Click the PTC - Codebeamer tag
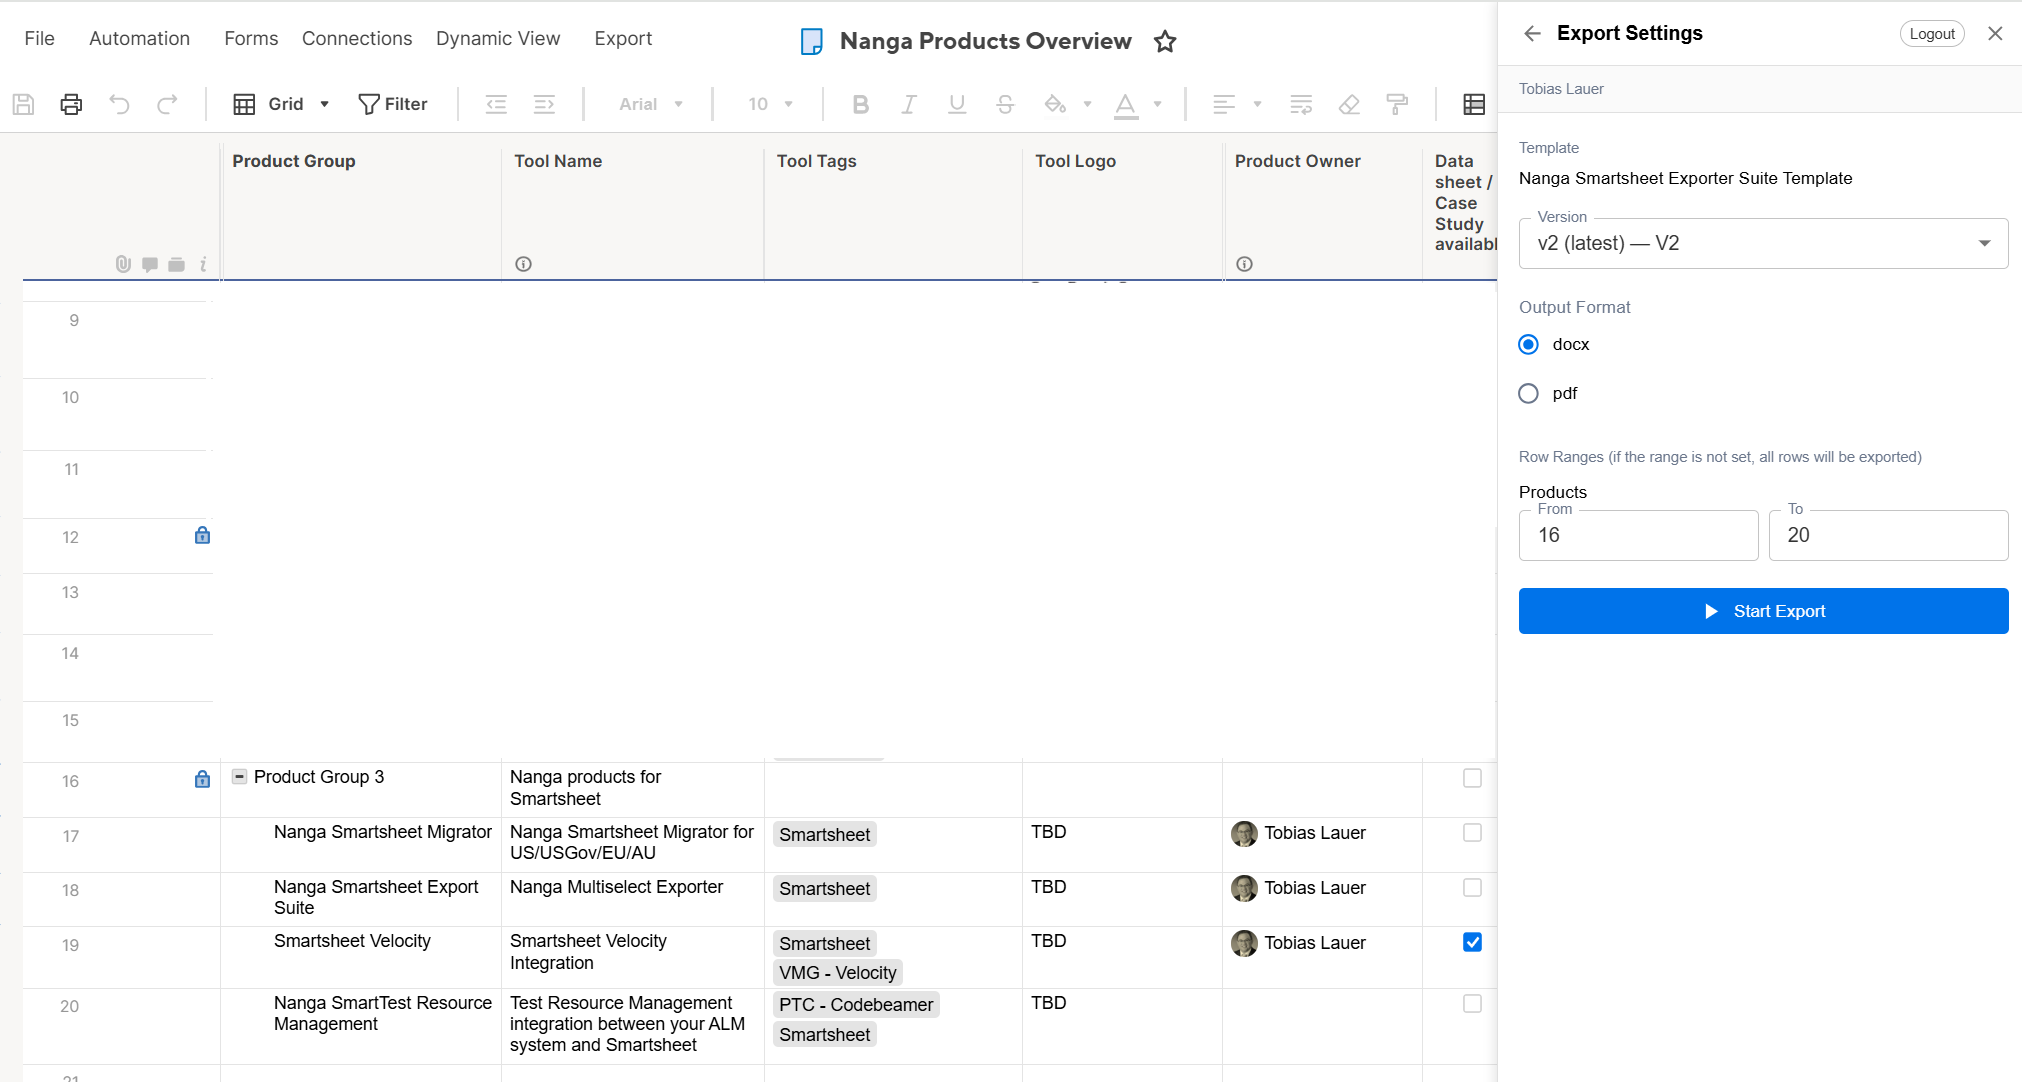The width and height of the screenshot is (2022, 1082). point(856,1004)
